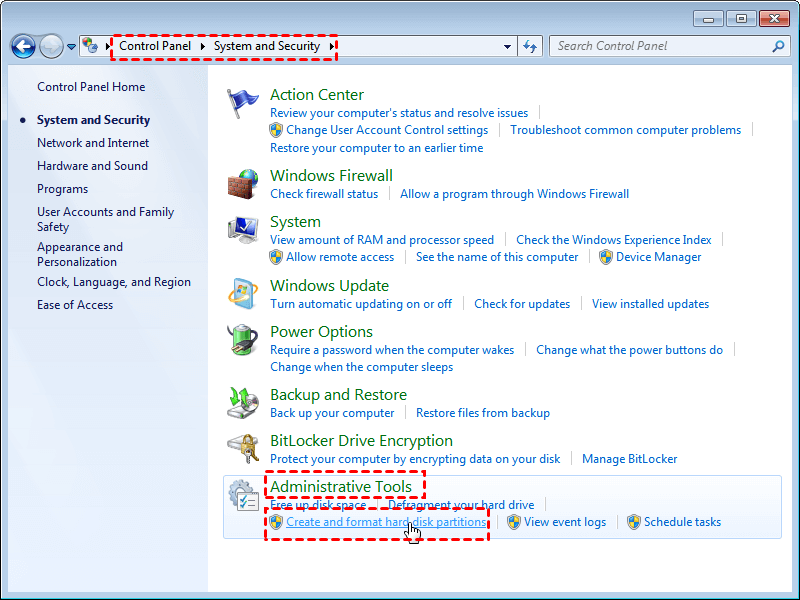Click shield icon beside Schedule tasks

click(634, 522)
